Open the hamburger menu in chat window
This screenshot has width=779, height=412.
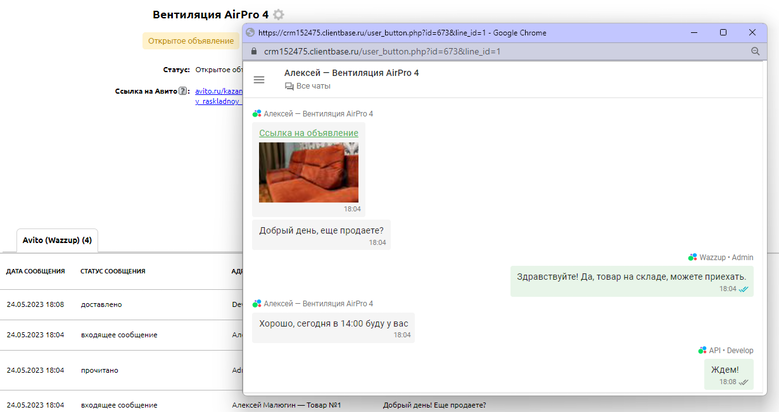[259, 79]
